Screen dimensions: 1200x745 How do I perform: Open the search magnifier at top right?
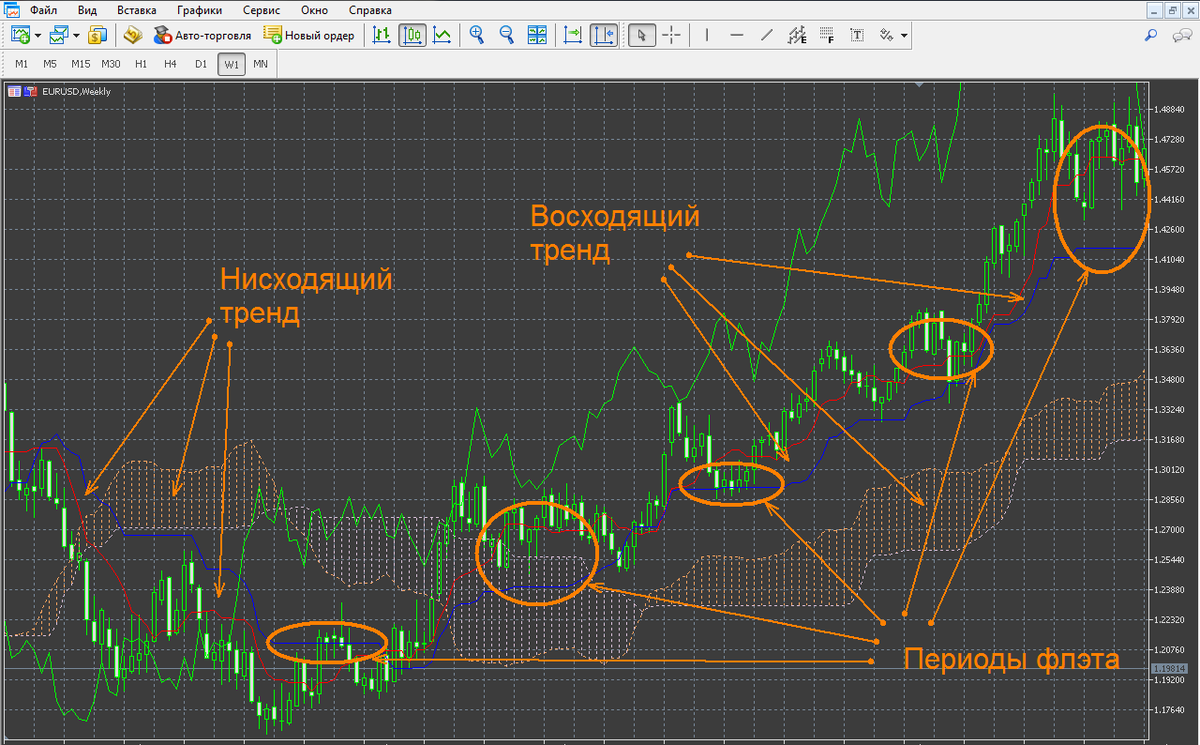1151,35
